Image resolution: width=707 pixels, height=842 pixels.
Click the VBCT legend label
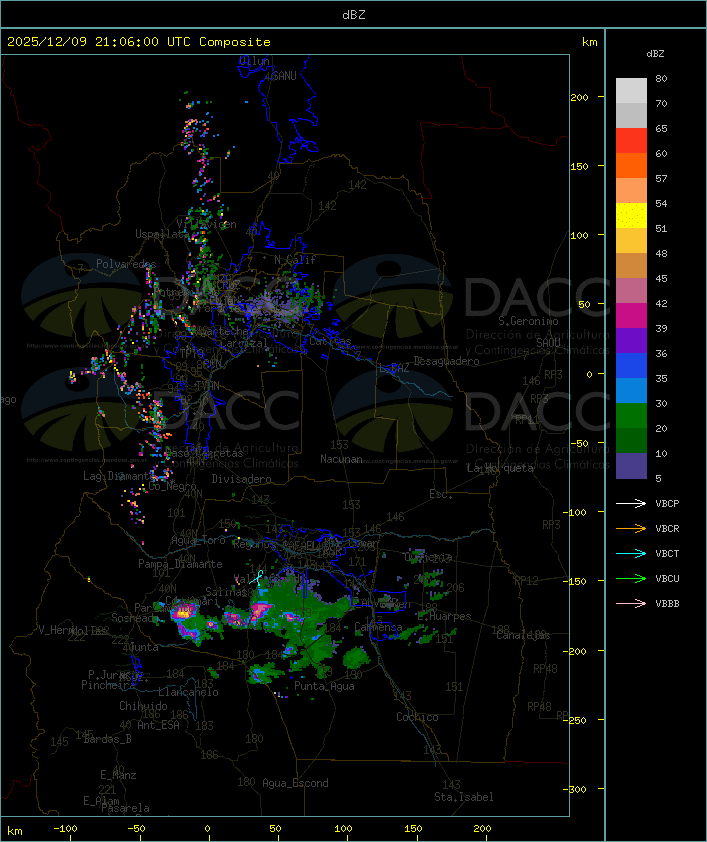[x=667, y=553]
